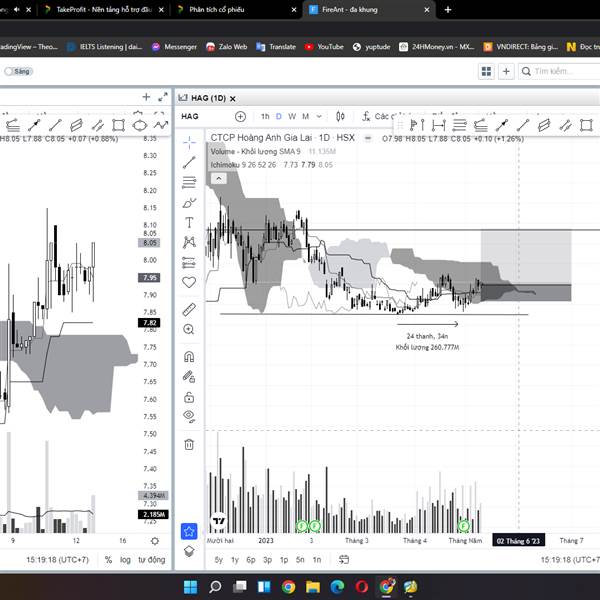Maximize the left chart panel
Image resolution: width=600 pixels, height=600 pixels.
click(x=163, y=97)
